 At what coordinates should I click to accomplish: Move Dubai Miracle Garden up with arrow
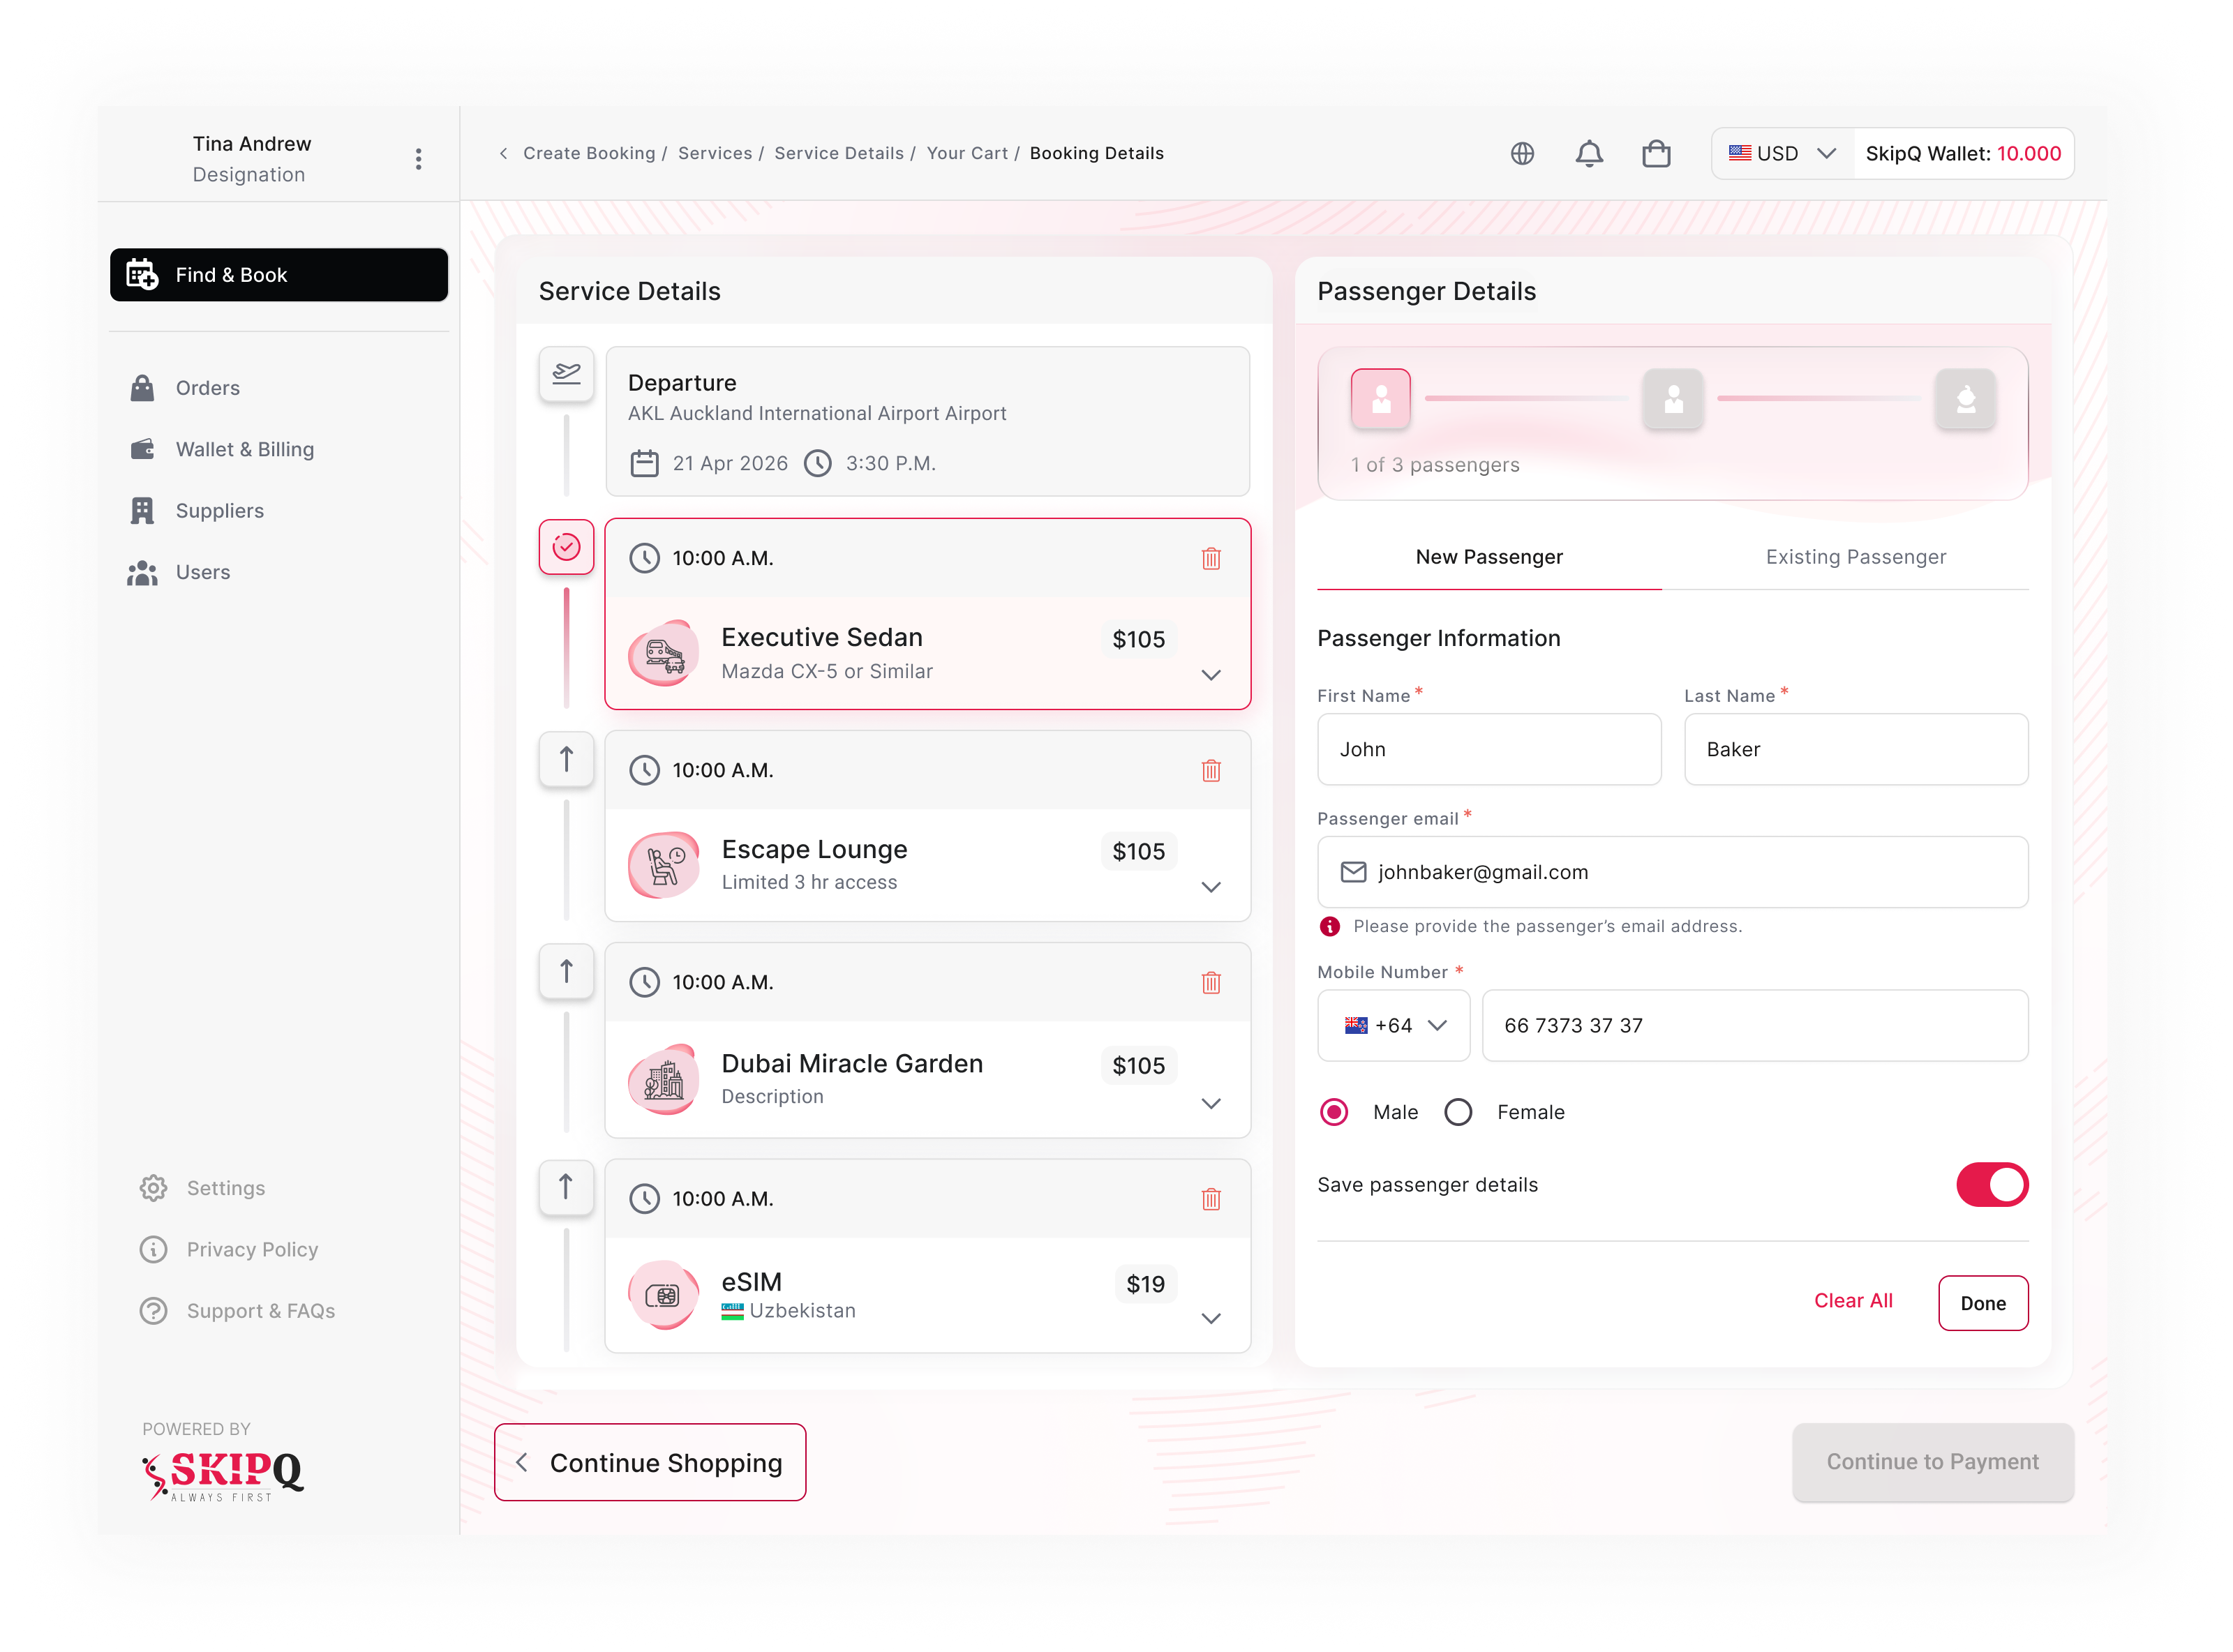[566, 971]
